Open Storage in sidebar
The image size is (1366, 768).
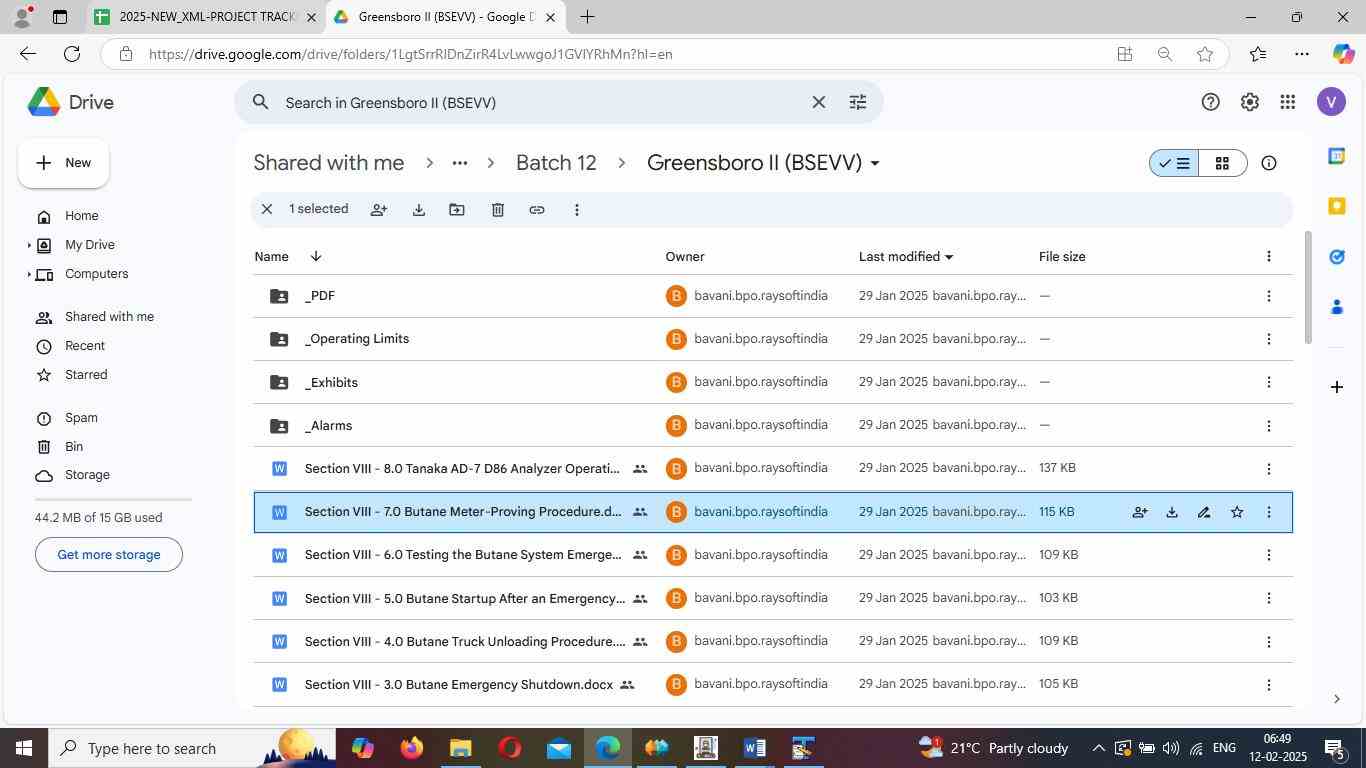(87, 475)
